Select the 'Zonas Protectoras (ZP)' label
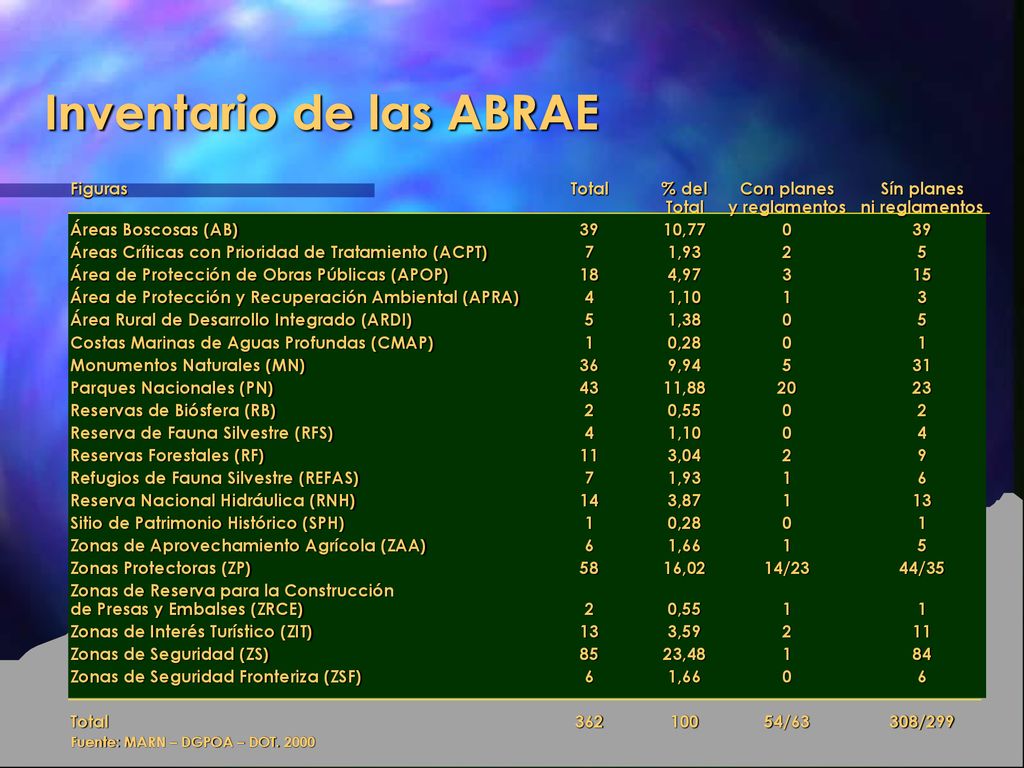The image size is (1024, 768). (x=161, y=568)
